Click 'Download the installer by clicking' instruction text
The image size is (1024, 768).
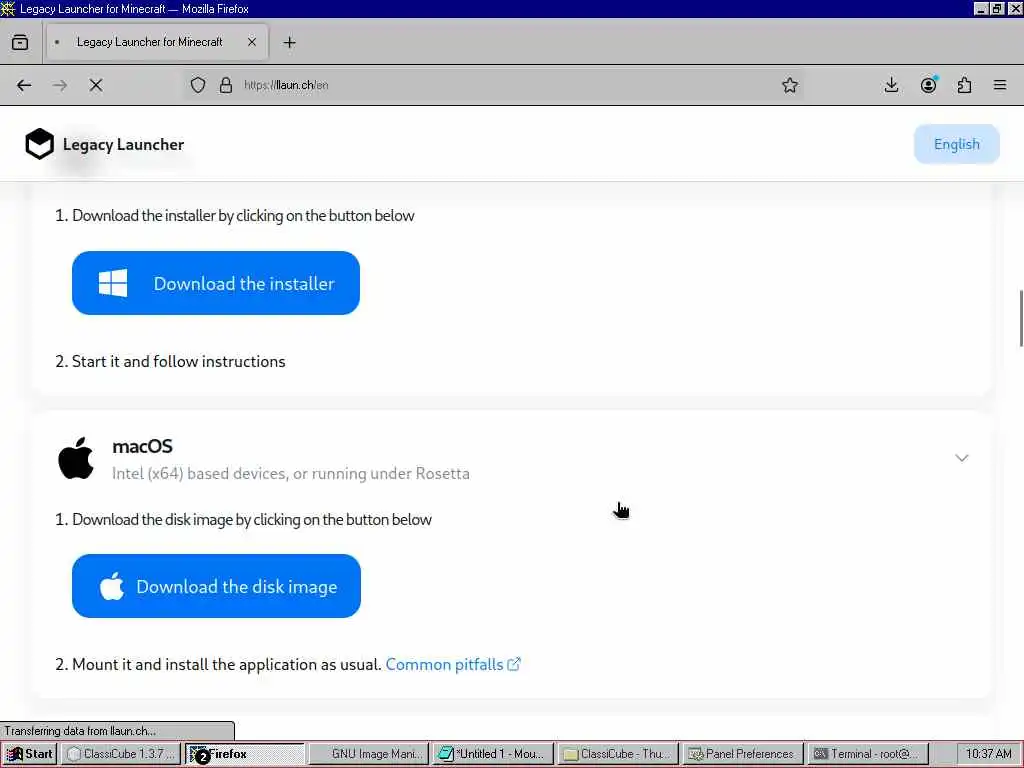click(243, 216)
